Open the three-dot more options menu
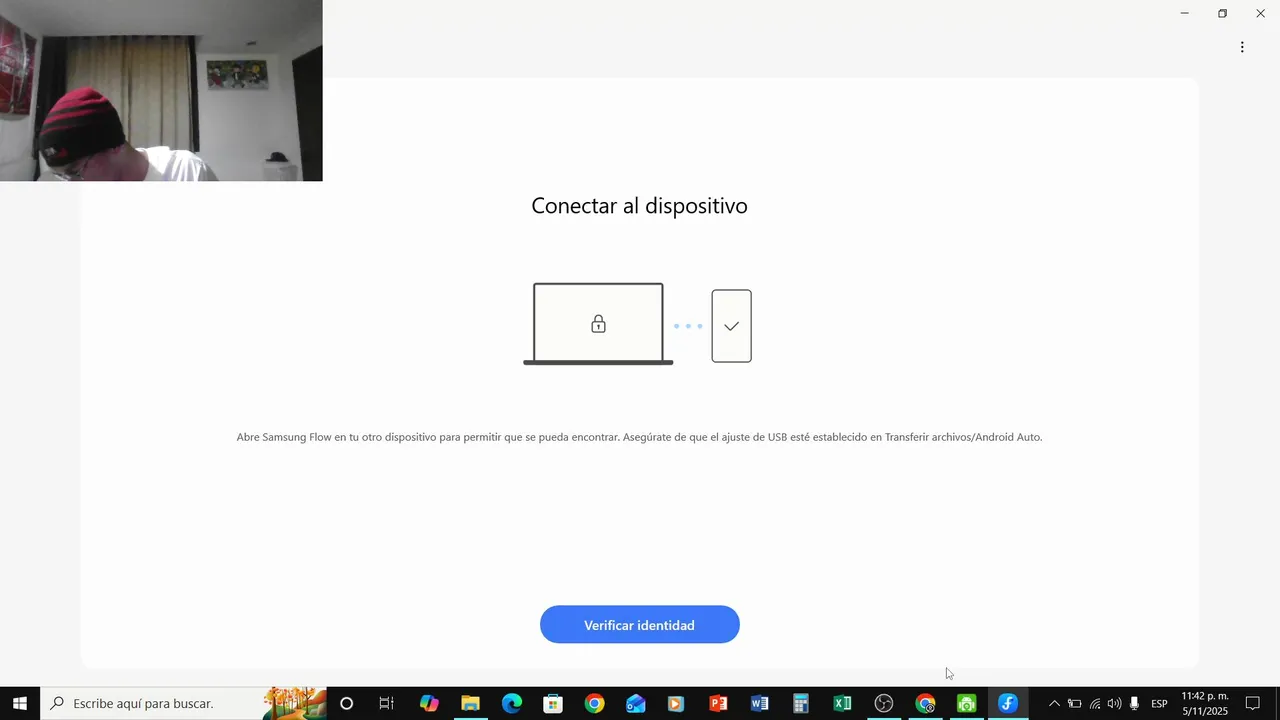This screenshot has height=720, width=1280. [x=1242, y=47]
